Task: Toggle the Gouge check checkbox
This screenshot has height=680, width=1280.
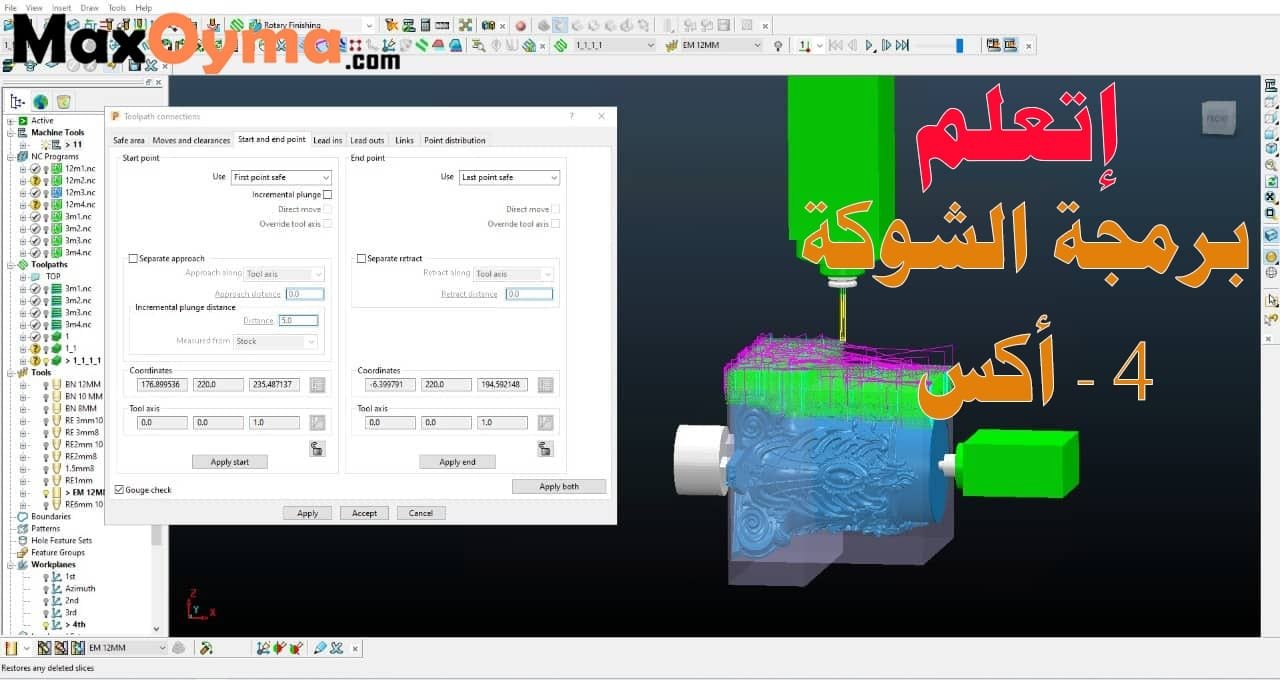Action: (119, 490)
